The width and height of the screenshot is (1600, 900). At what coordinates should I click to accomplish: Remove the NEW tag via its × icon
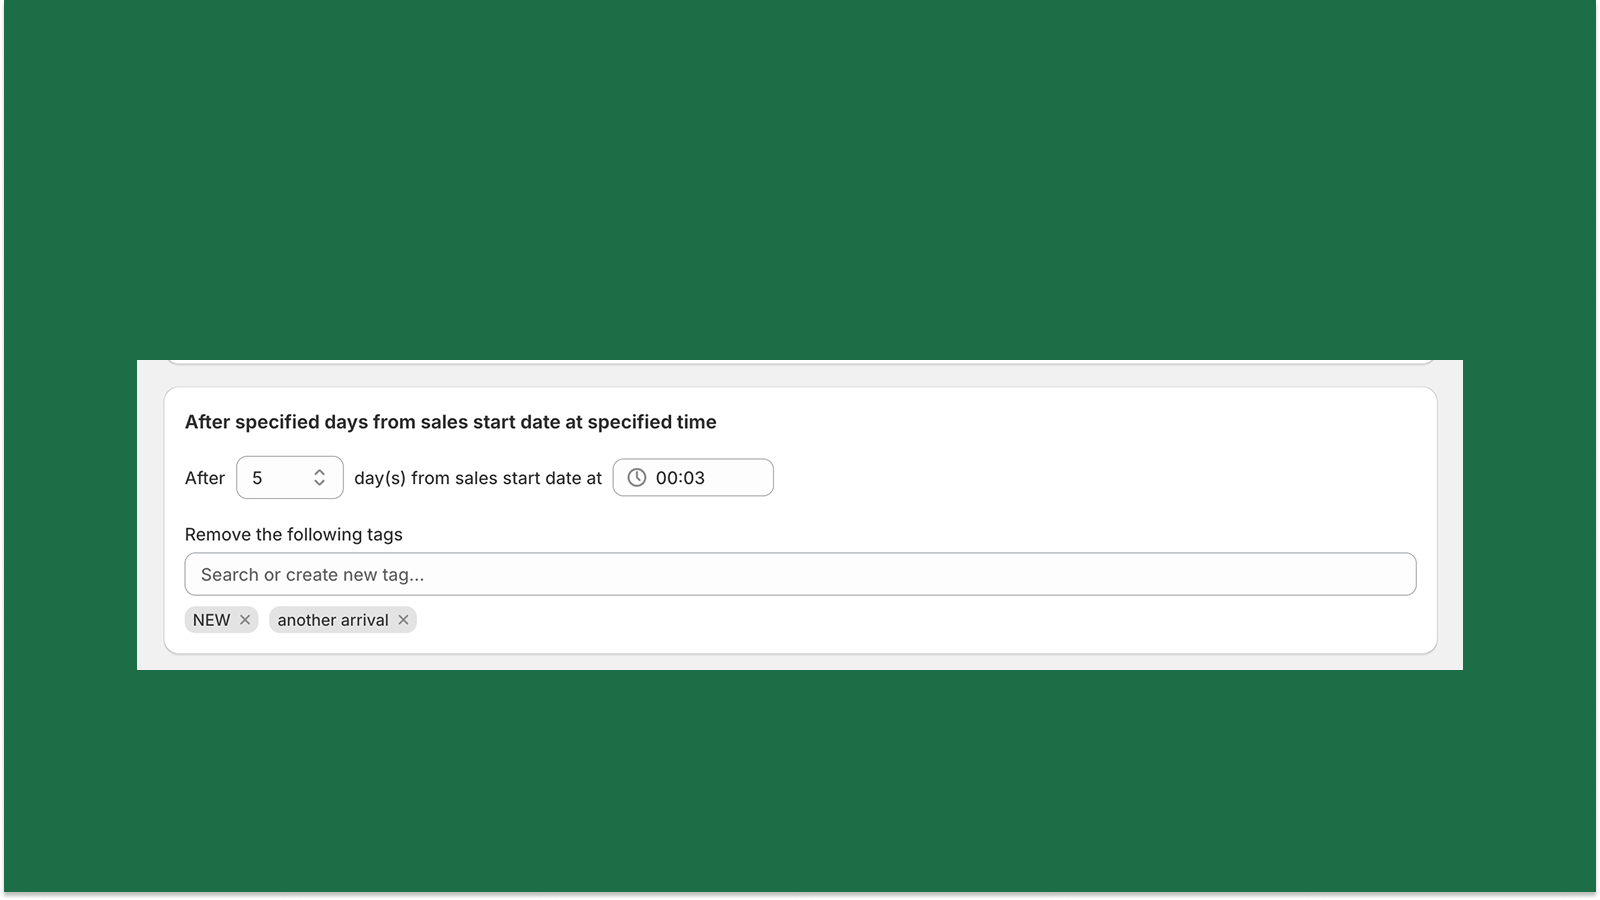coord(247,620)
